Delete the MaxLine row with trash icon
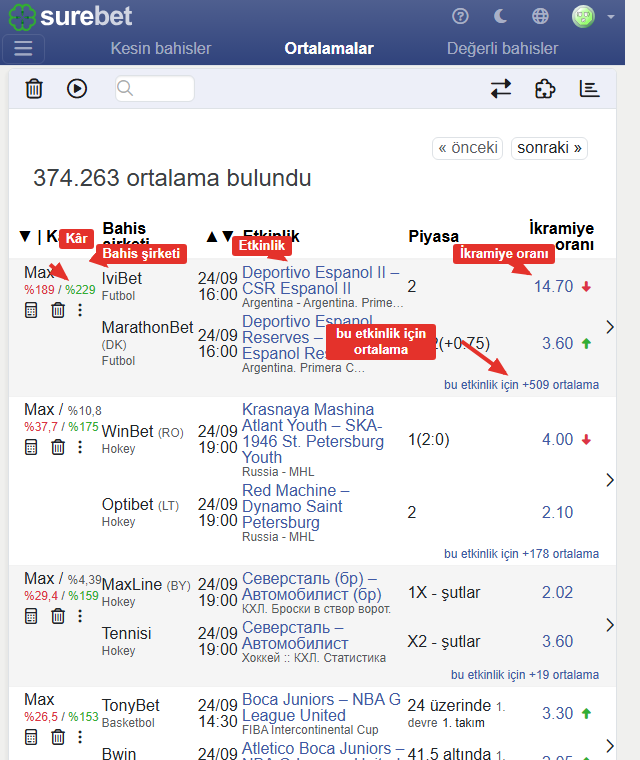Screen dimensions: 640x760 click(58, 616)
